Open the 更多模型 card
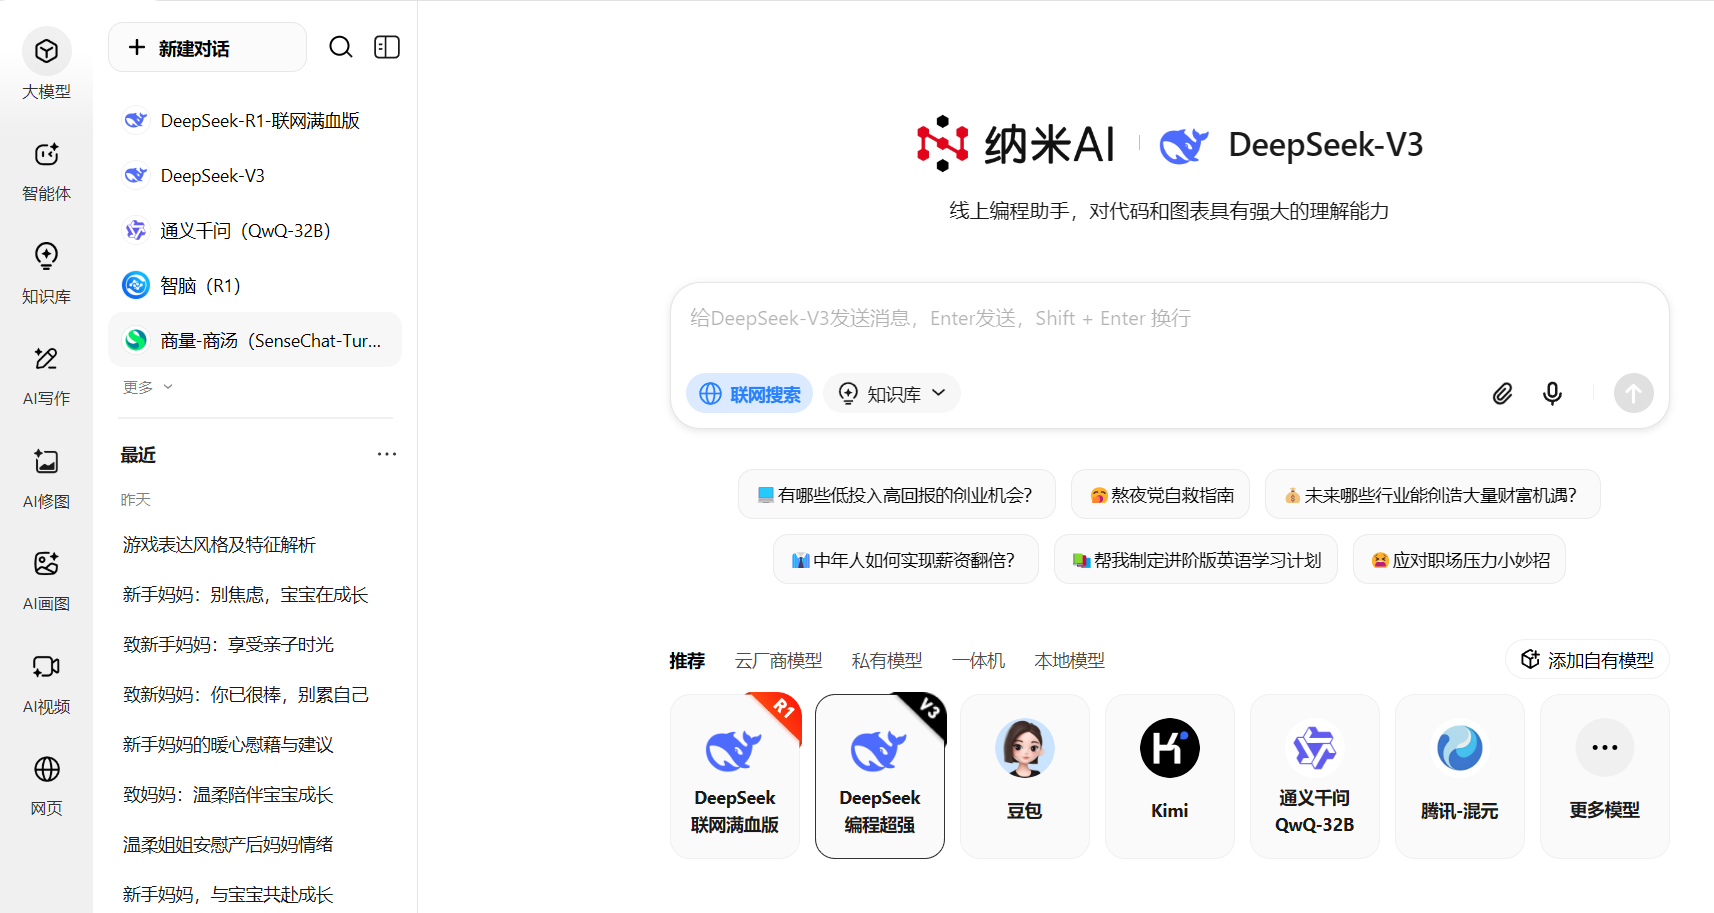1714x913 pixels. pos(1605,776)
